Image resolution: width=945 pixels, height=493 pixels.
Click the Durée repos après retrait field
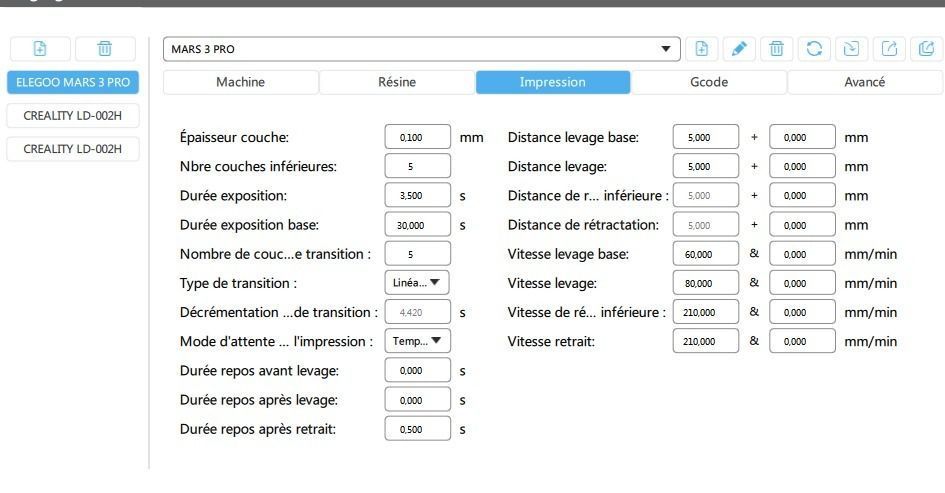coord(417,430)
